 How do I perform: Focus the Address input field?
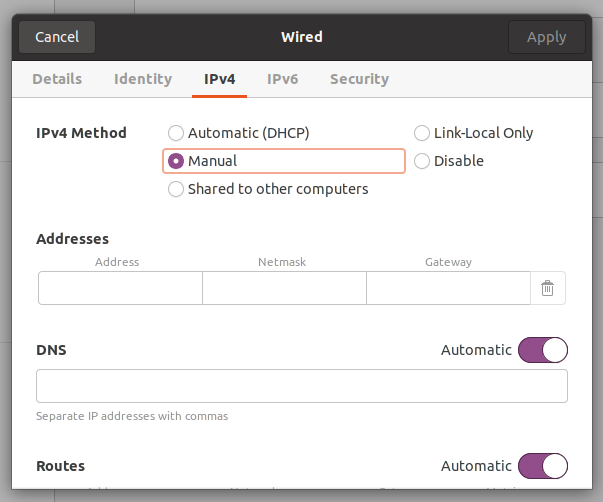coord(120,288)
